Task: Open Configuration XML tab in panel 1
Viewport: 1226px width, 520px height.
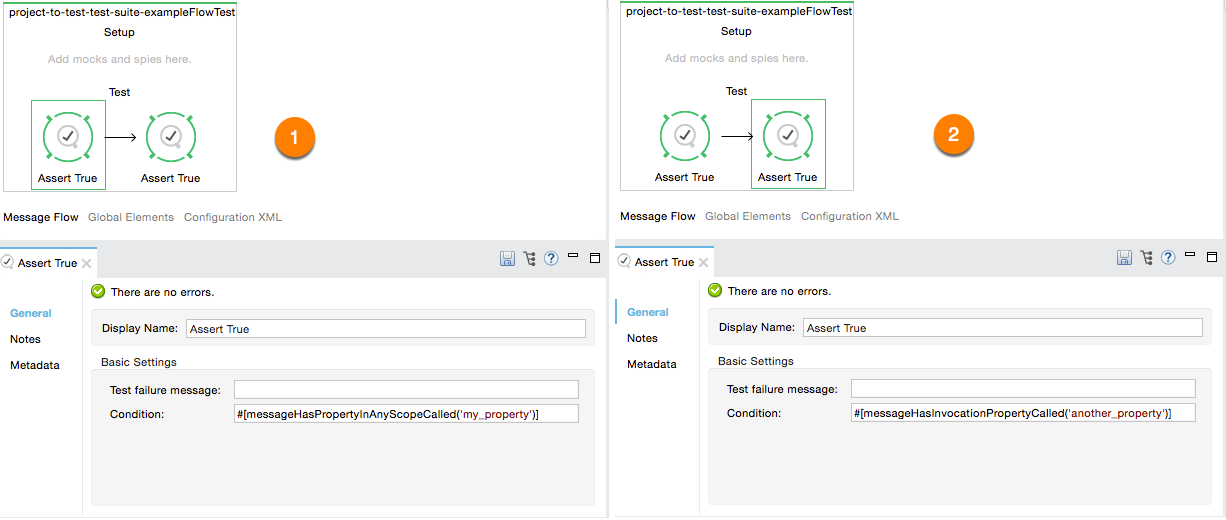Action: click(x=232, y=217)
